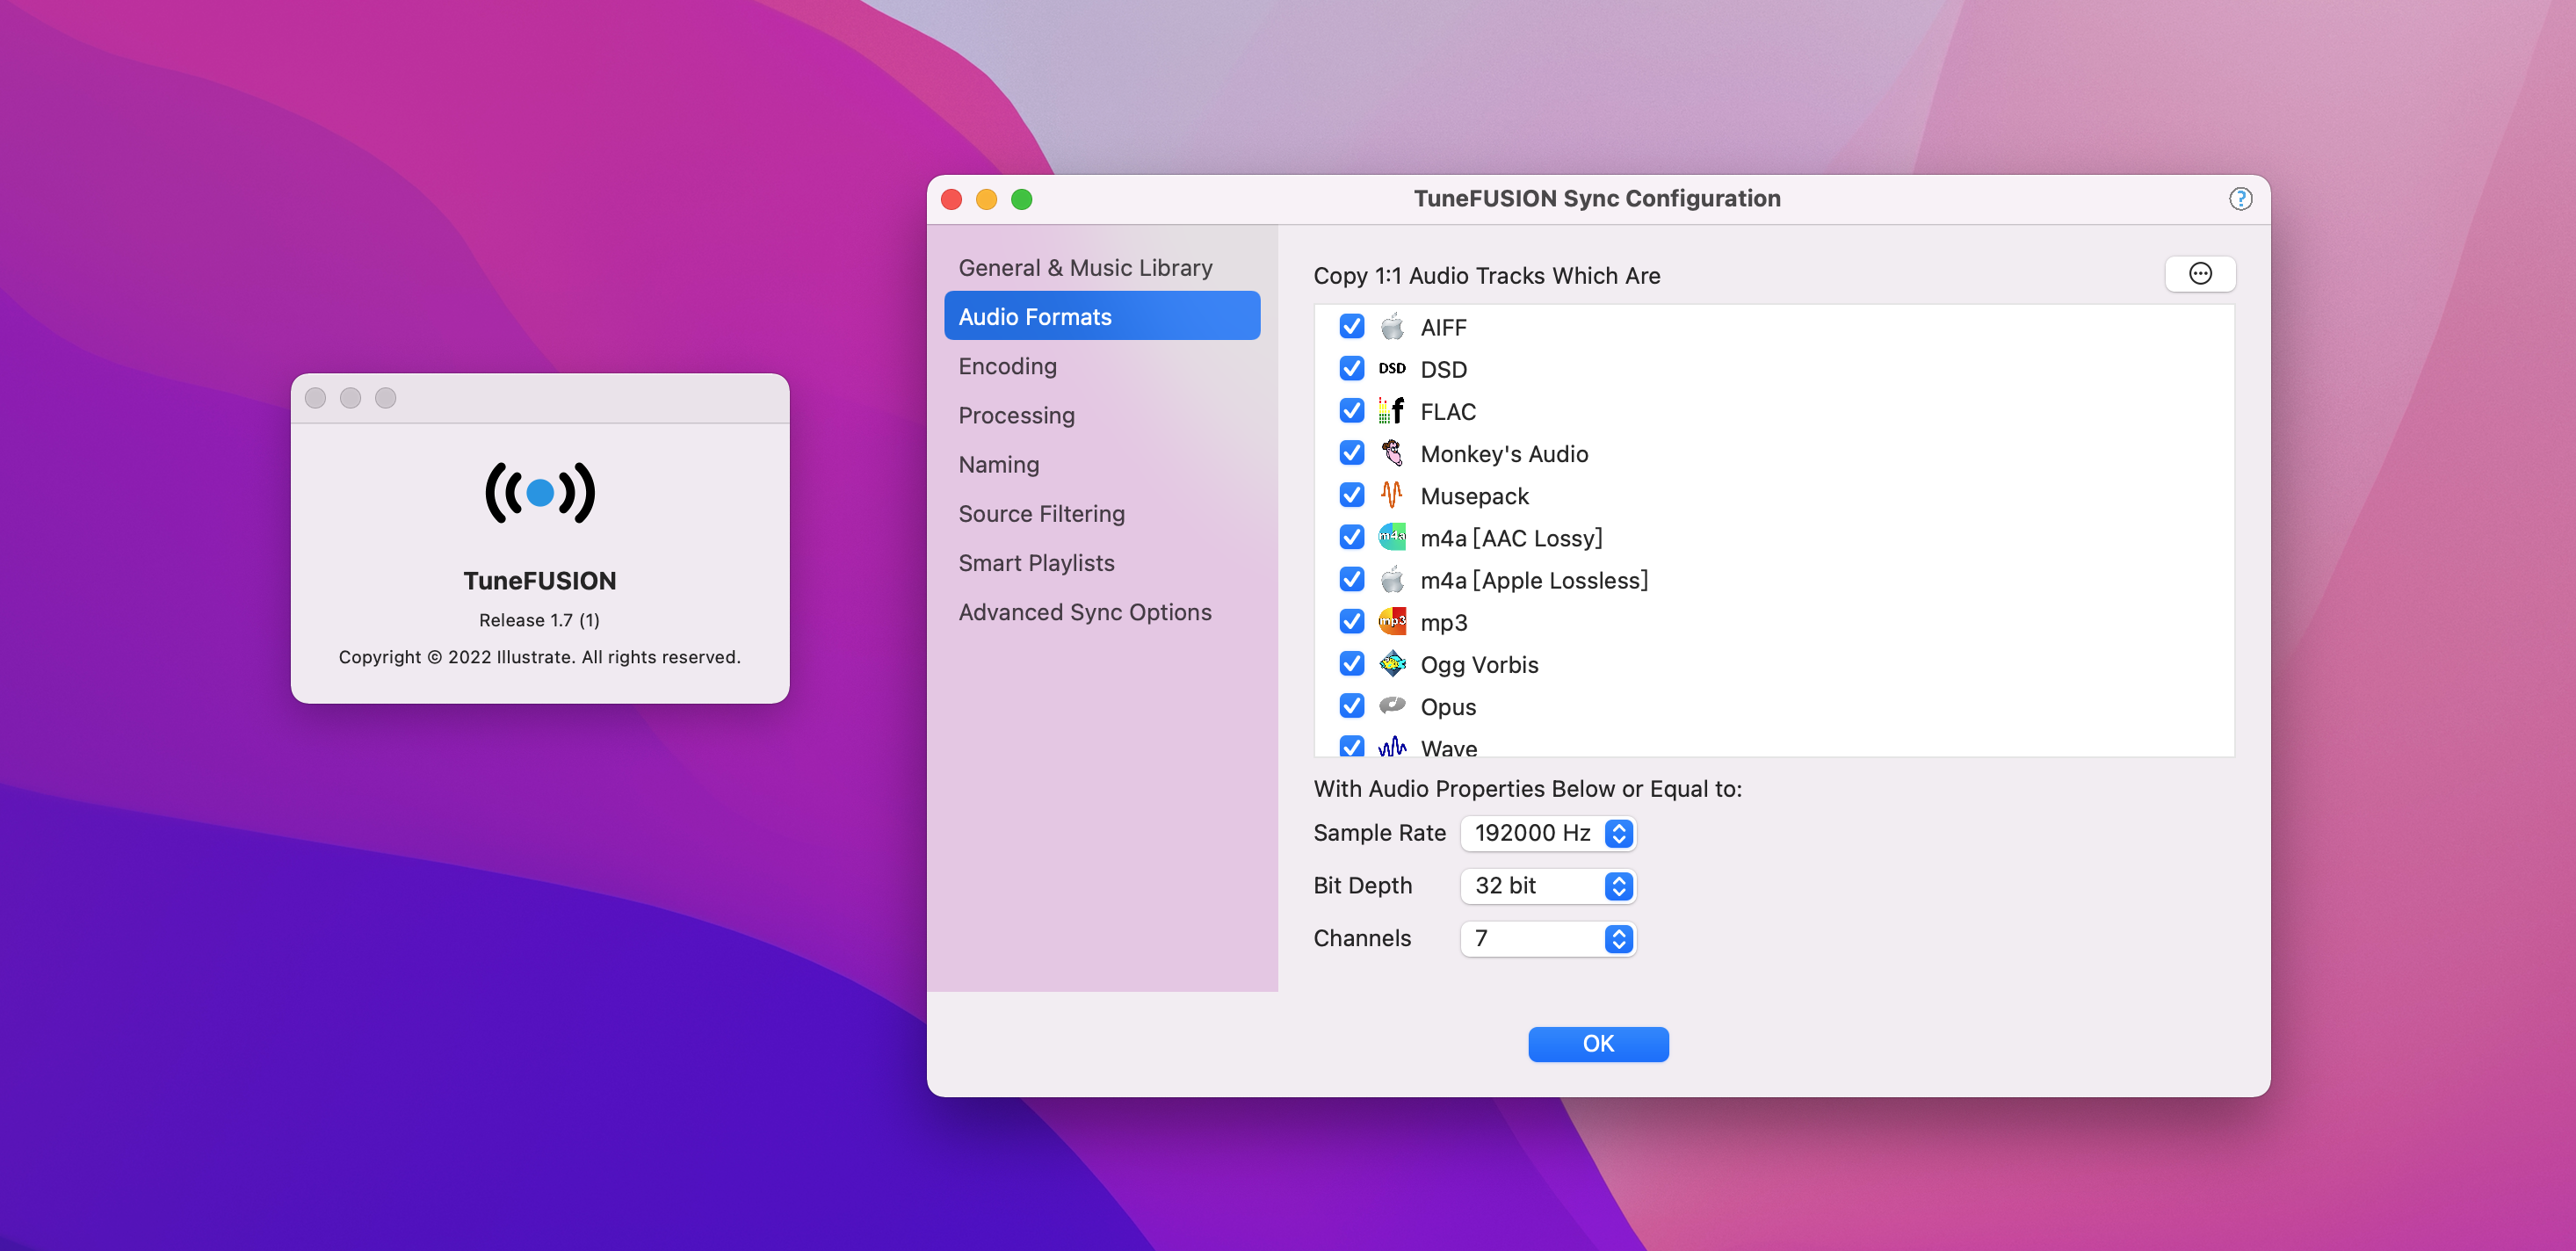This screenshot has height=1251, width=2576.
Task: Open Smart Playlists in the sidebar
Action: click(1036, 563)
